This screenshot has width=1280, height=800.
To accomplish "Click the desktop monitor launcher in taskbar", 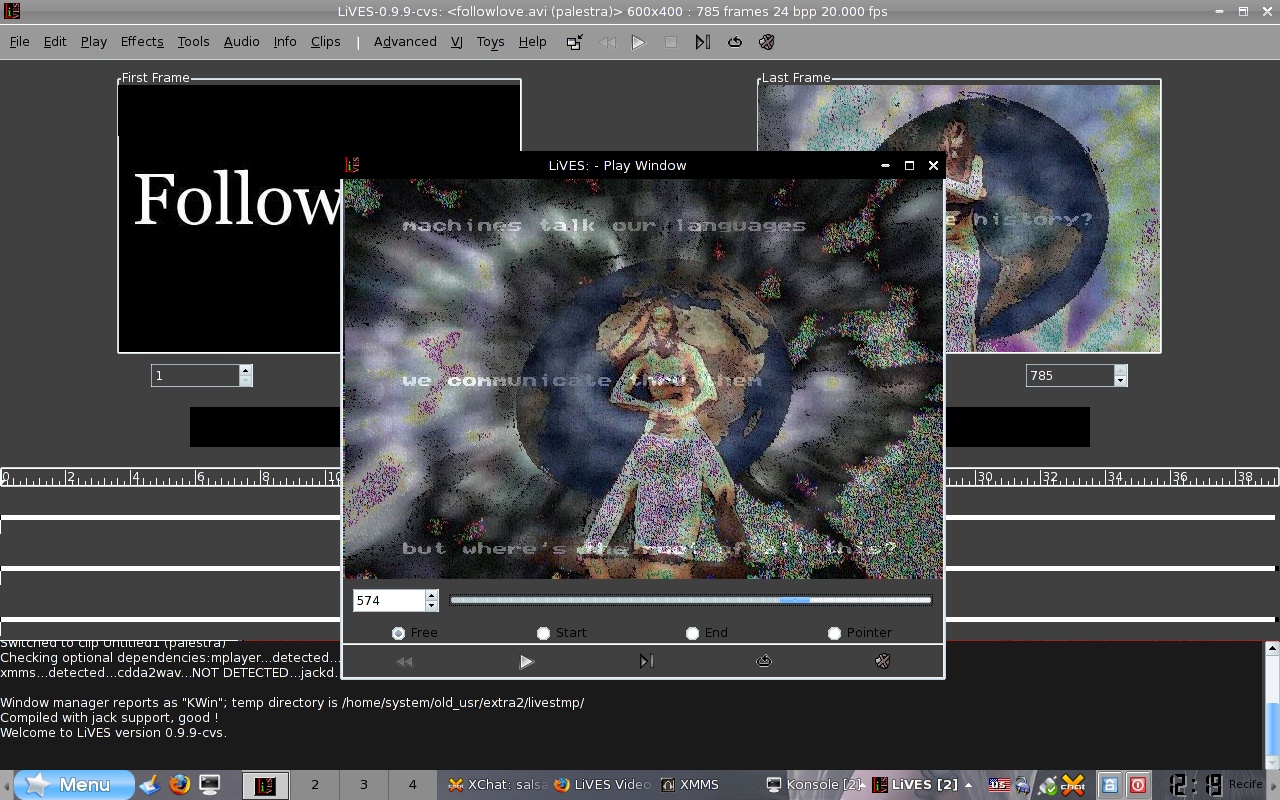I will coord(209,785).
